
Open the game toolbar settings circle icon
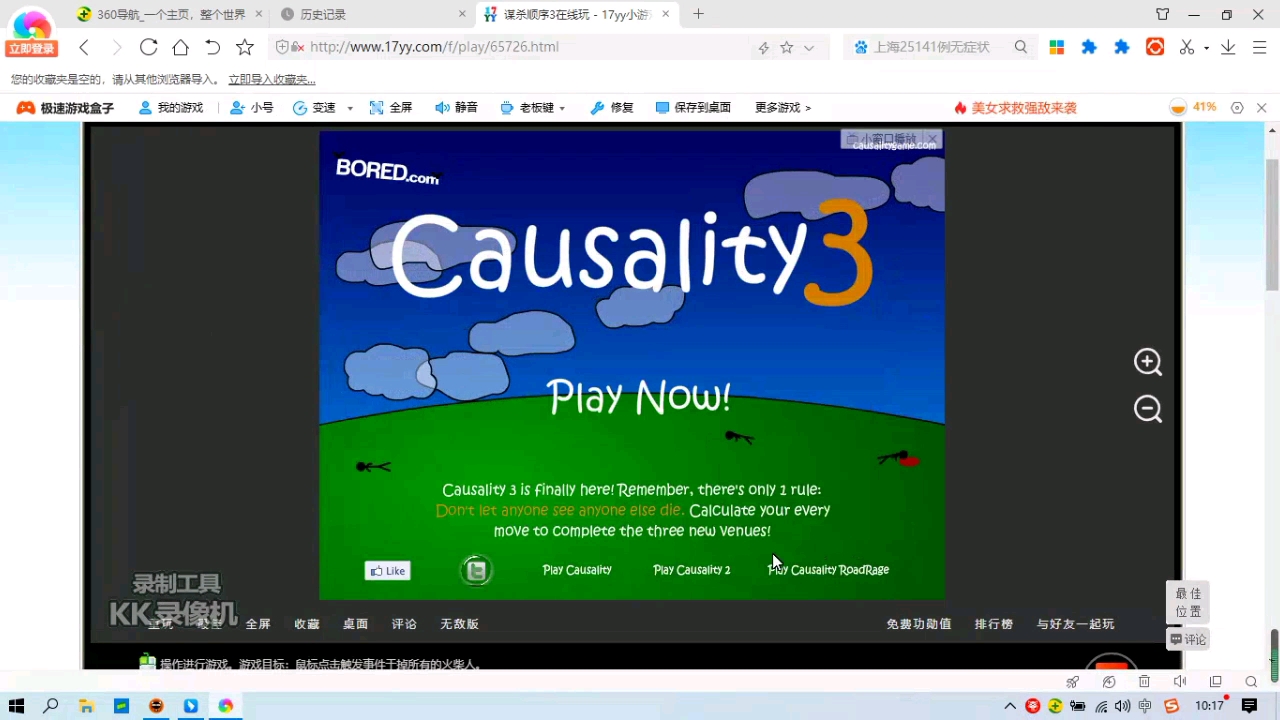click(x=1237, y=108)
